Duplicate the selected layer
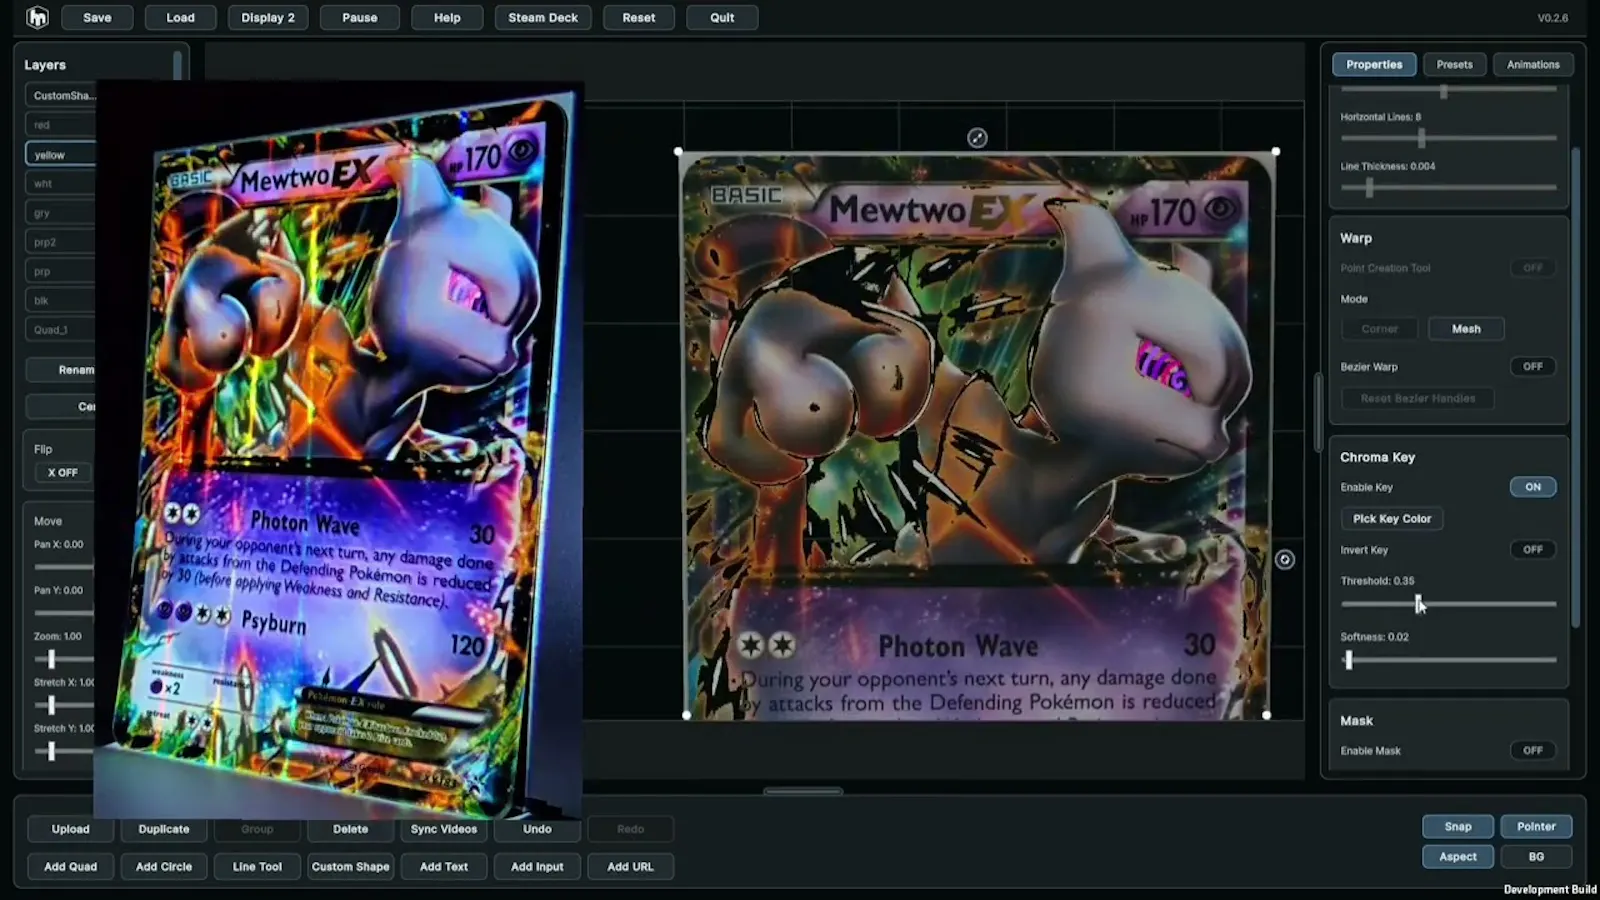The width and height of the screenshot is (1600, 900). (164, 829)
